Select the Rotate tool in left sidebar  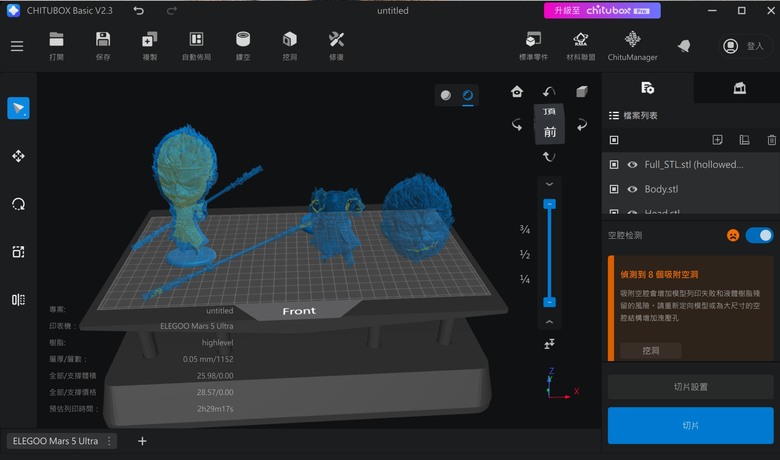tap(18, 204)
